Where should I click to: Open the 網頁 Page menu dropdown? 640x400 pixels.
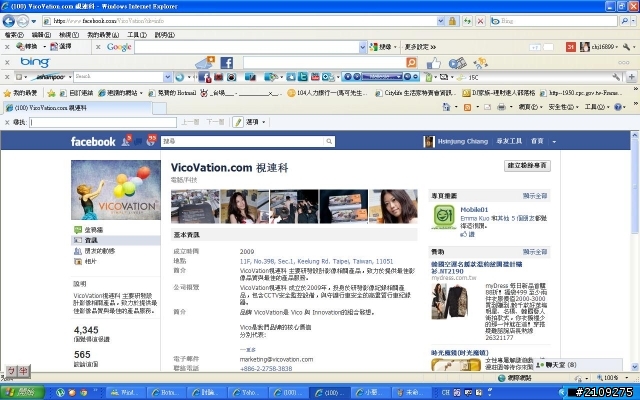point(530,107)
